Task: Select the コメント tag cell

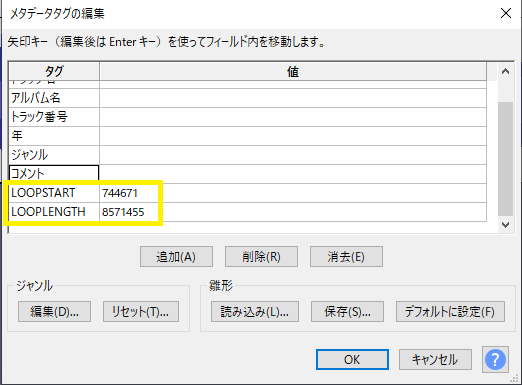Action: [54, 174]
